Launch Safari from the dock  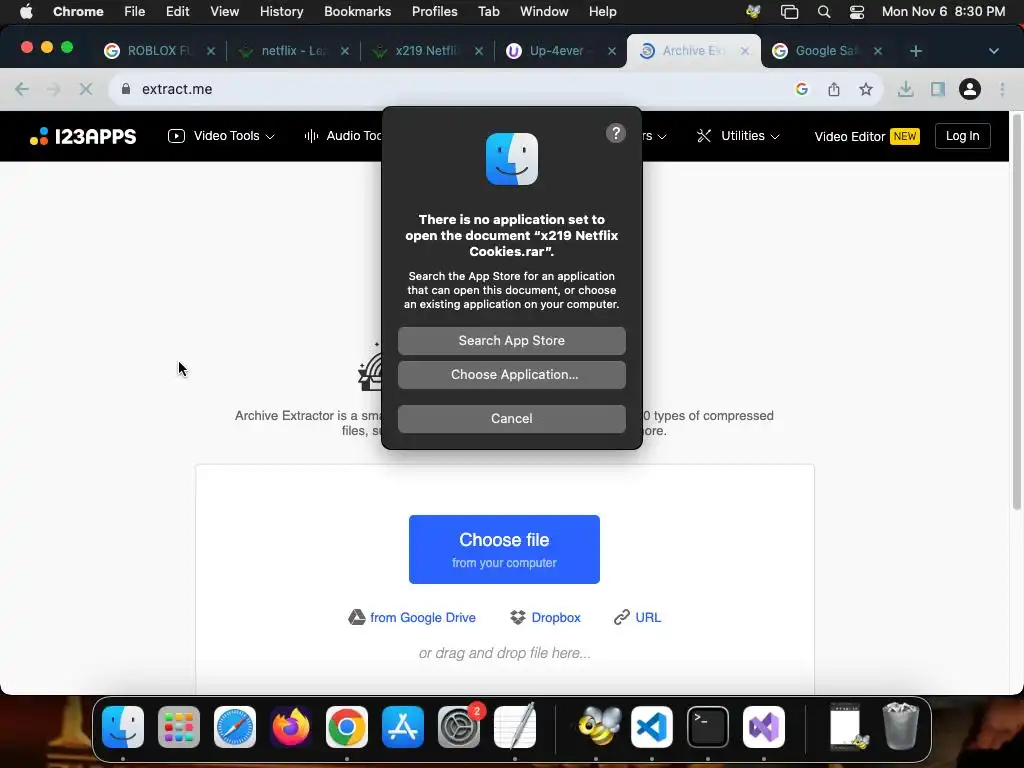(x=235, y=727)
